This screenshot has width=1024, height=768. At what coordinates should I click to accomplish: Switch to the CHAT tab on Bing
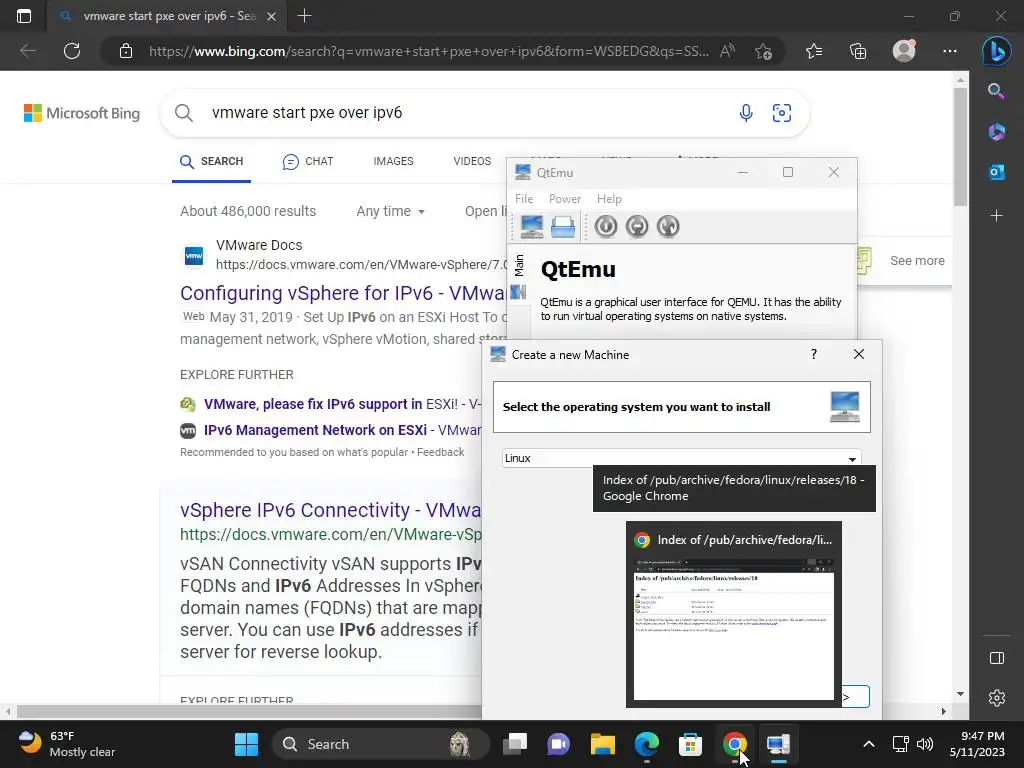[x=308, y=161]
